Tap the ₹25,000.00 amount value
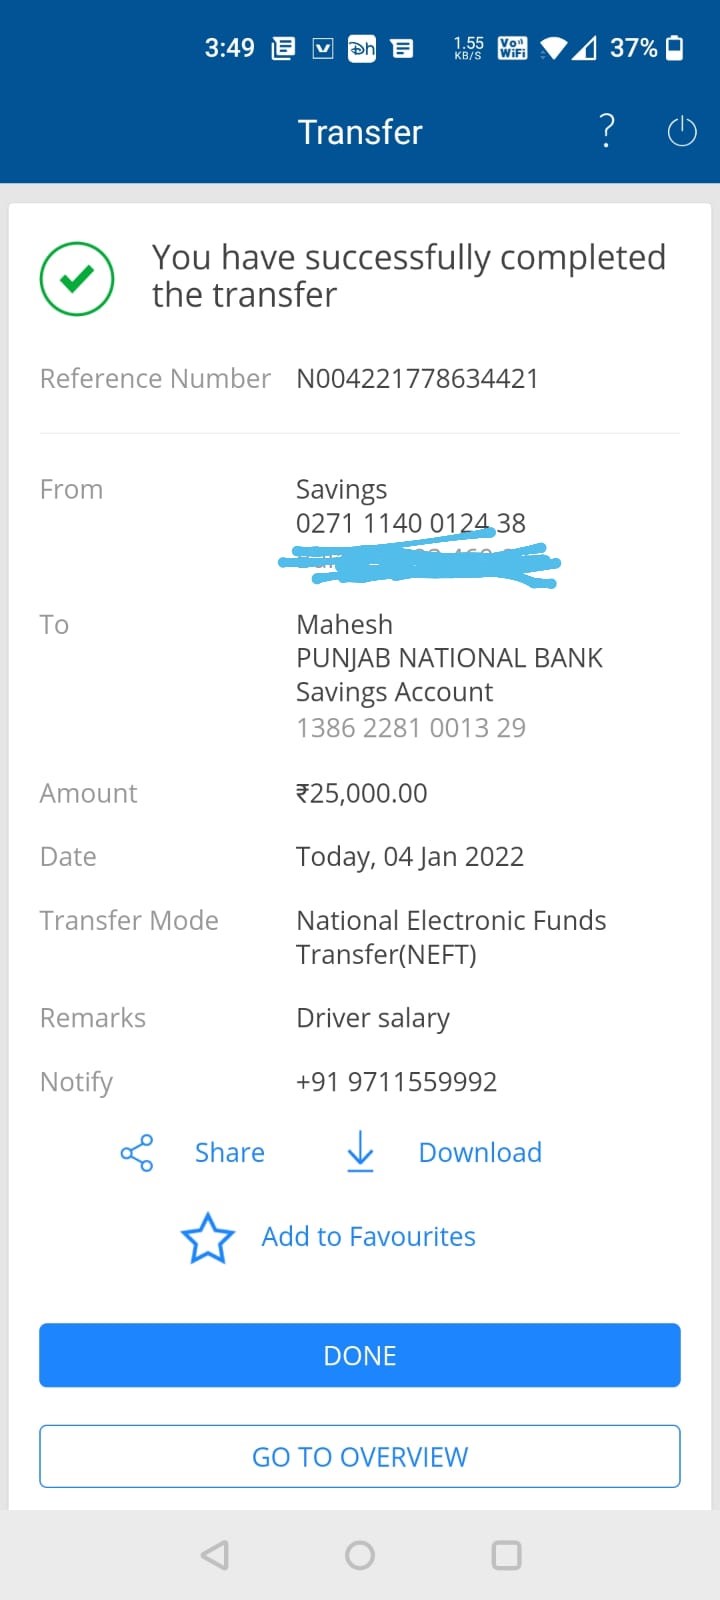The image size is (720, 1600). coord(361,793)
